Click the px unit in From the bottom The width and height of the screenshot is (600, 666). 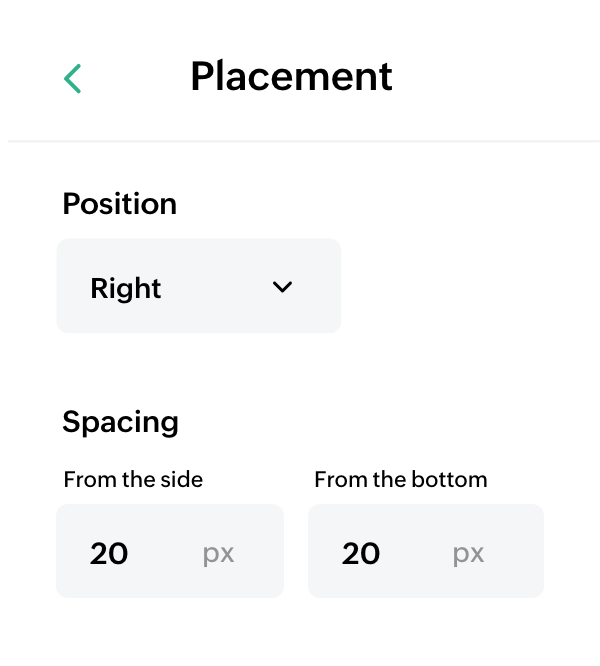pos(468,554)
